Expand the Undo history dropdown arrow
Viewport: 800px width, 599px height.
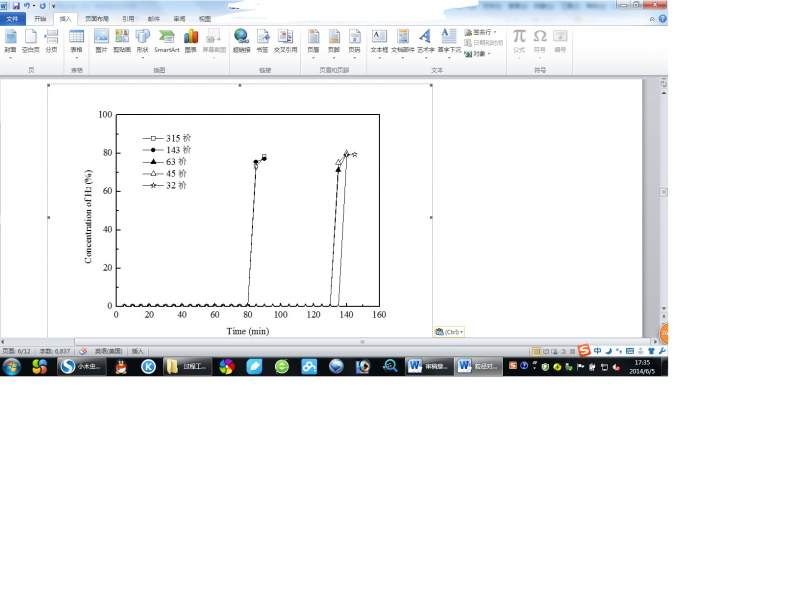34,6
